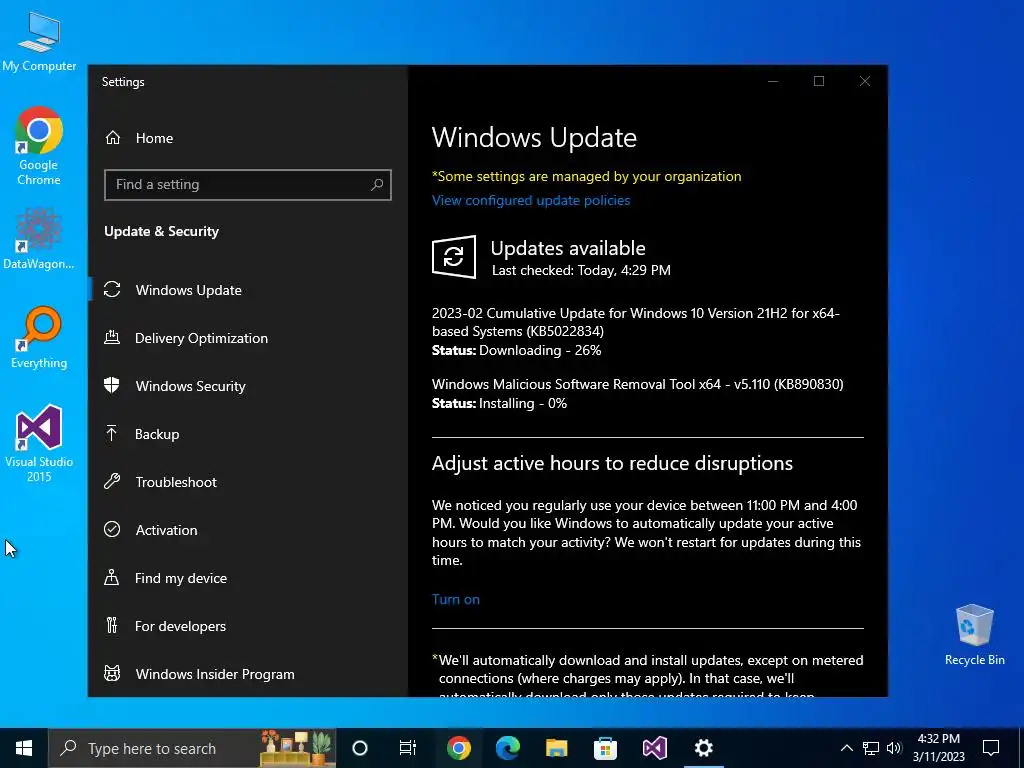This screenshot has height=768, width=1024.
Task: Click the large Updates available refresh icon
Action: pyautogui.click(x=454, y=257)
